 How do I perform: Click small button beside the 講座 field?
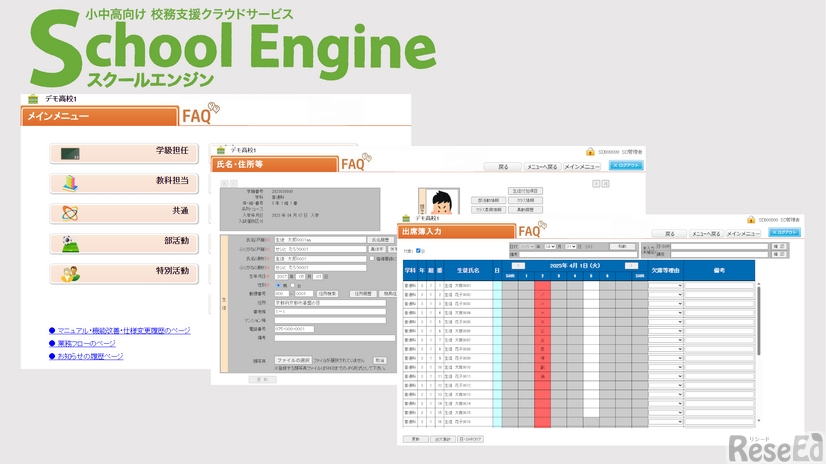coord(778,254)
